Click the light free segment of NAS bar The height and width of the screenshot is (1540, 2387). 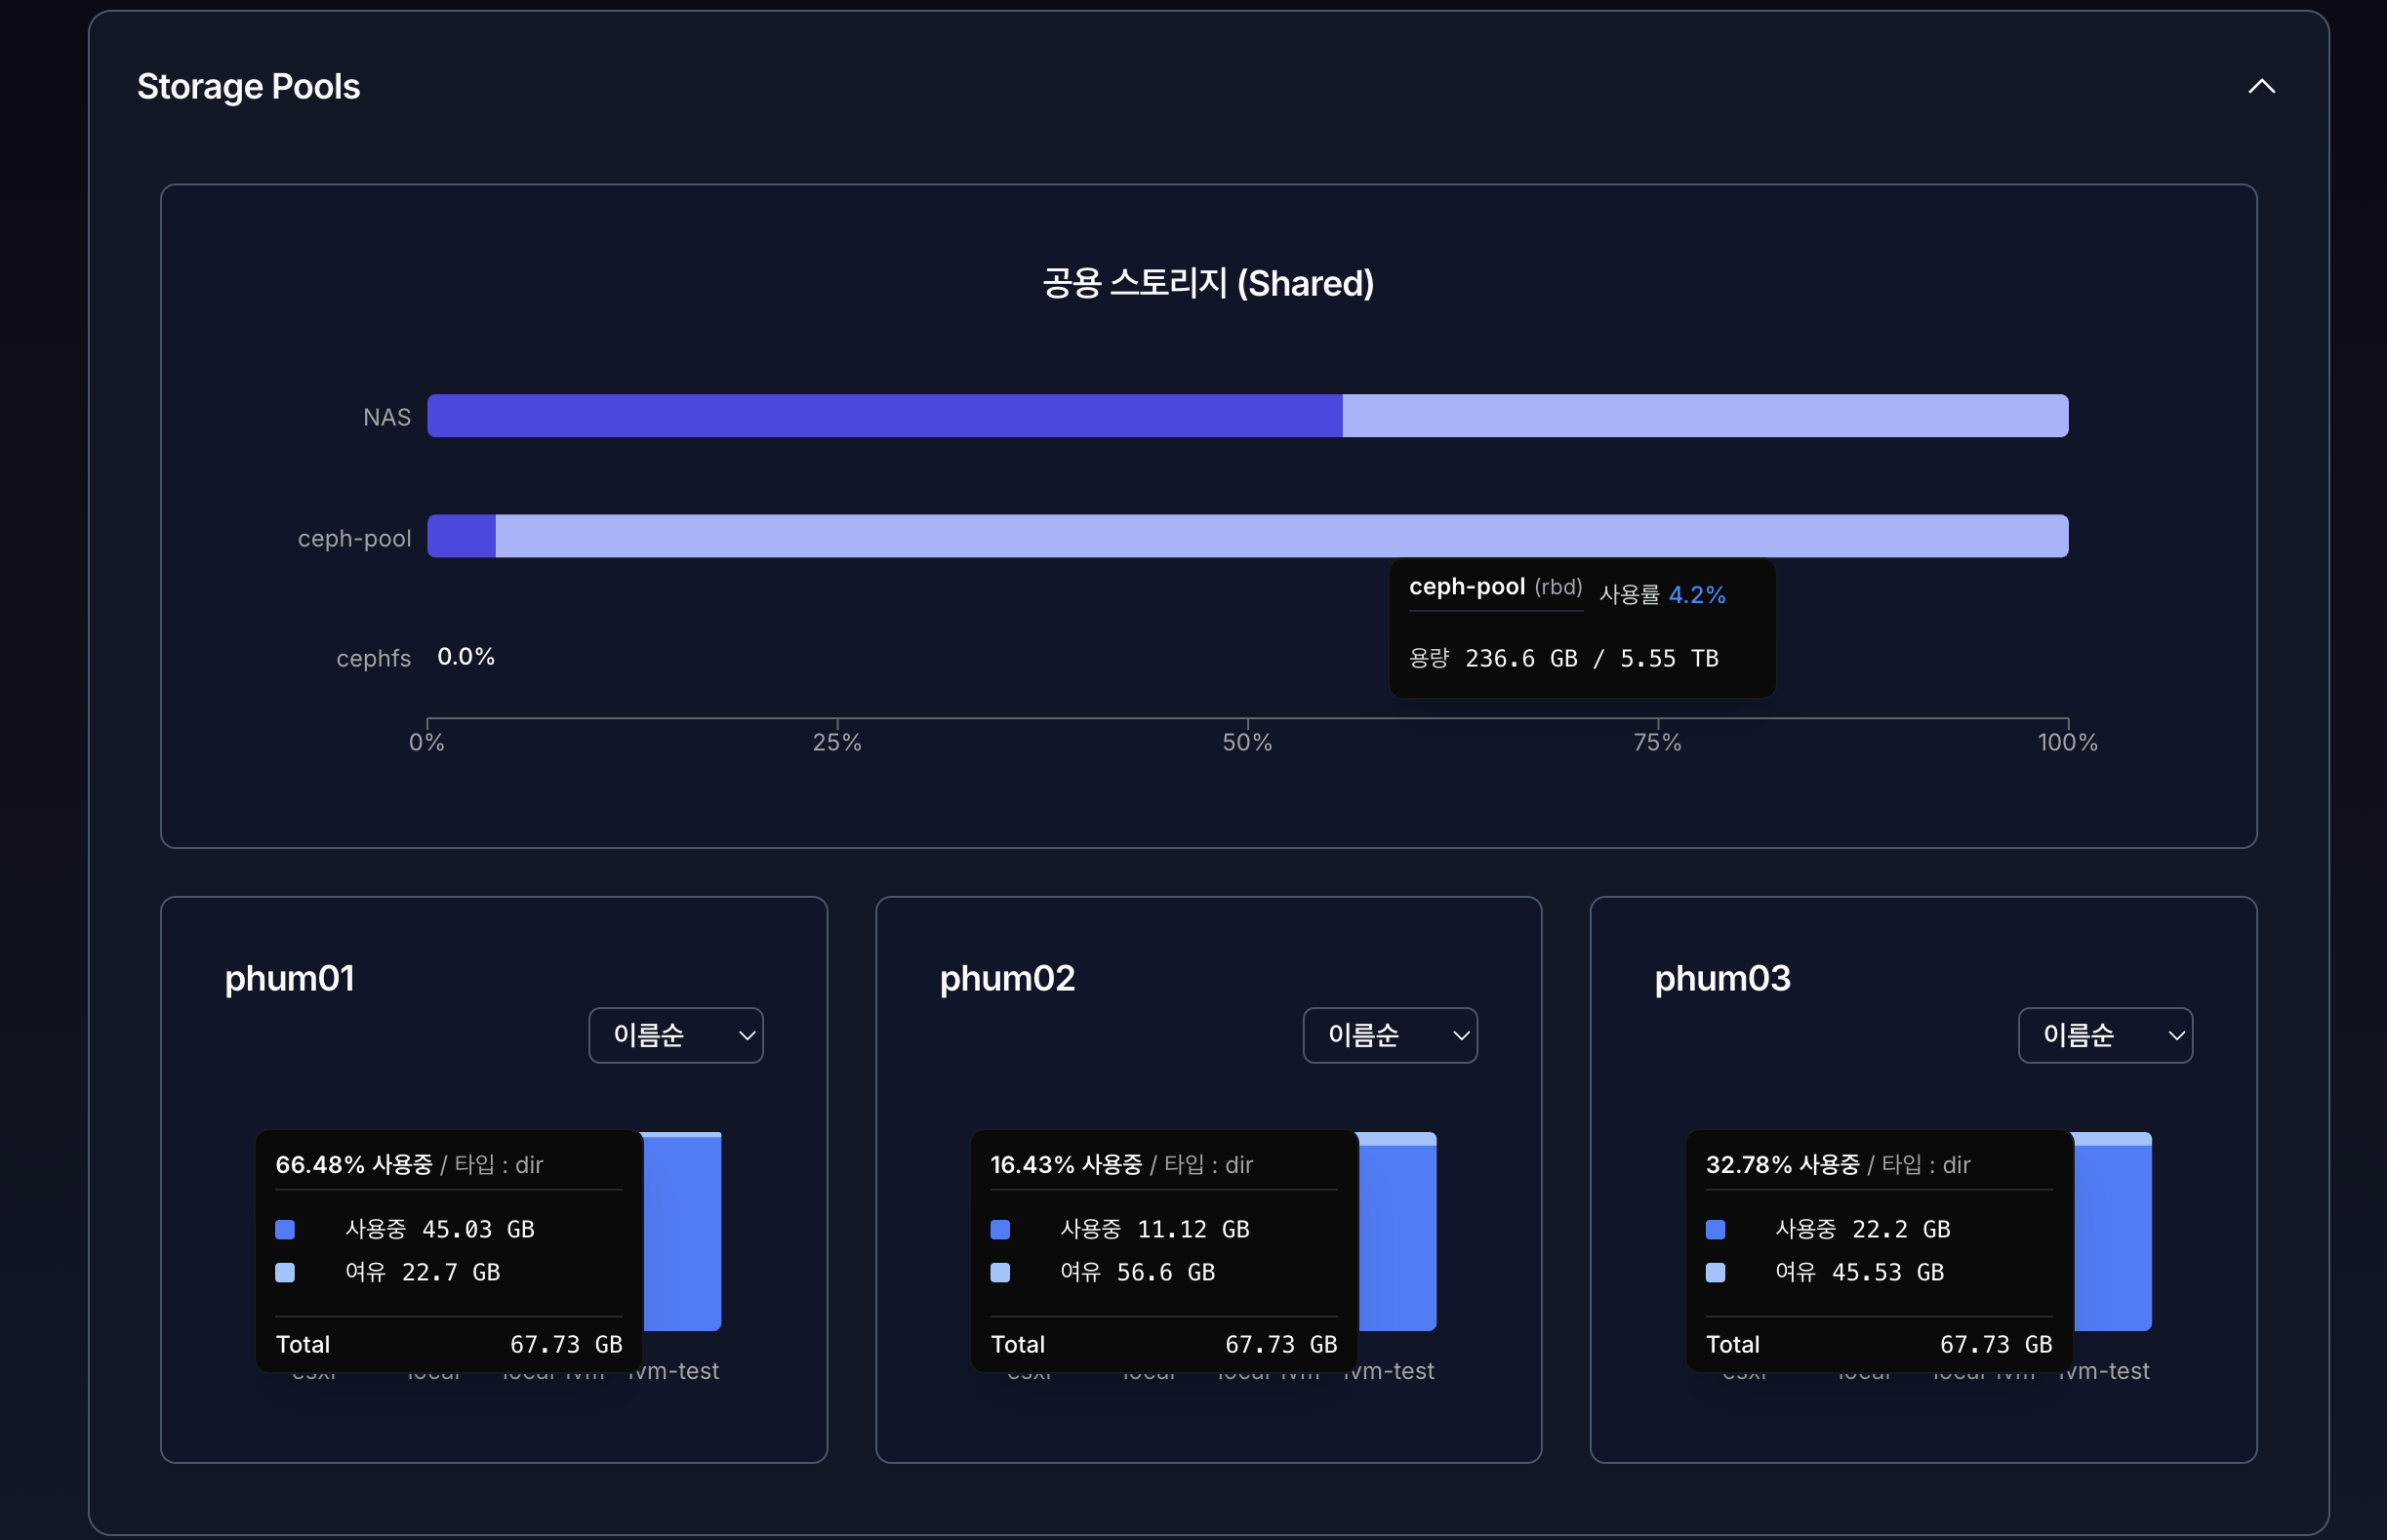point(1704,416)
